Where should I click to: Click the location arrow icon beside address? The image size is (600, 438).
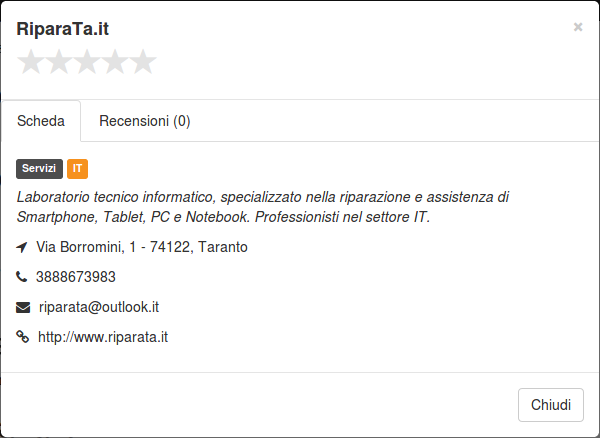pos(22,247)
